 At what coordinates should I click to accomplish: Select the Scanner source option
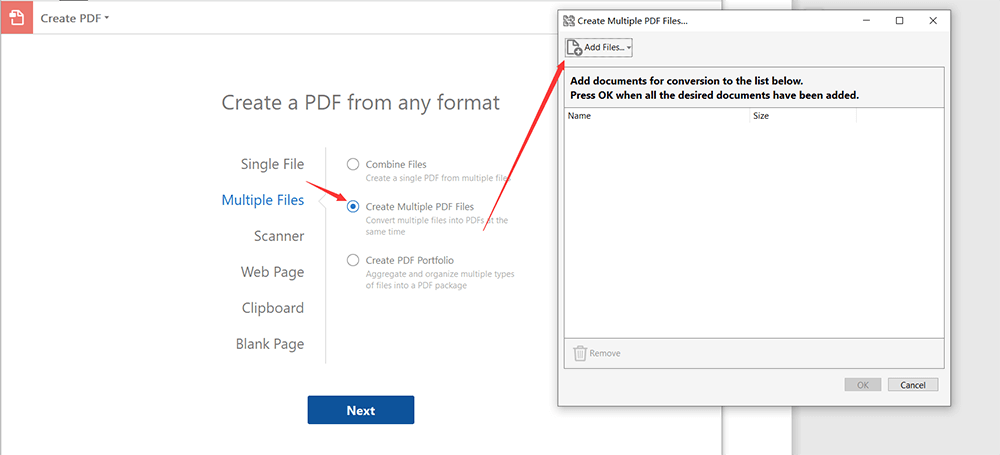click(279, 236)
